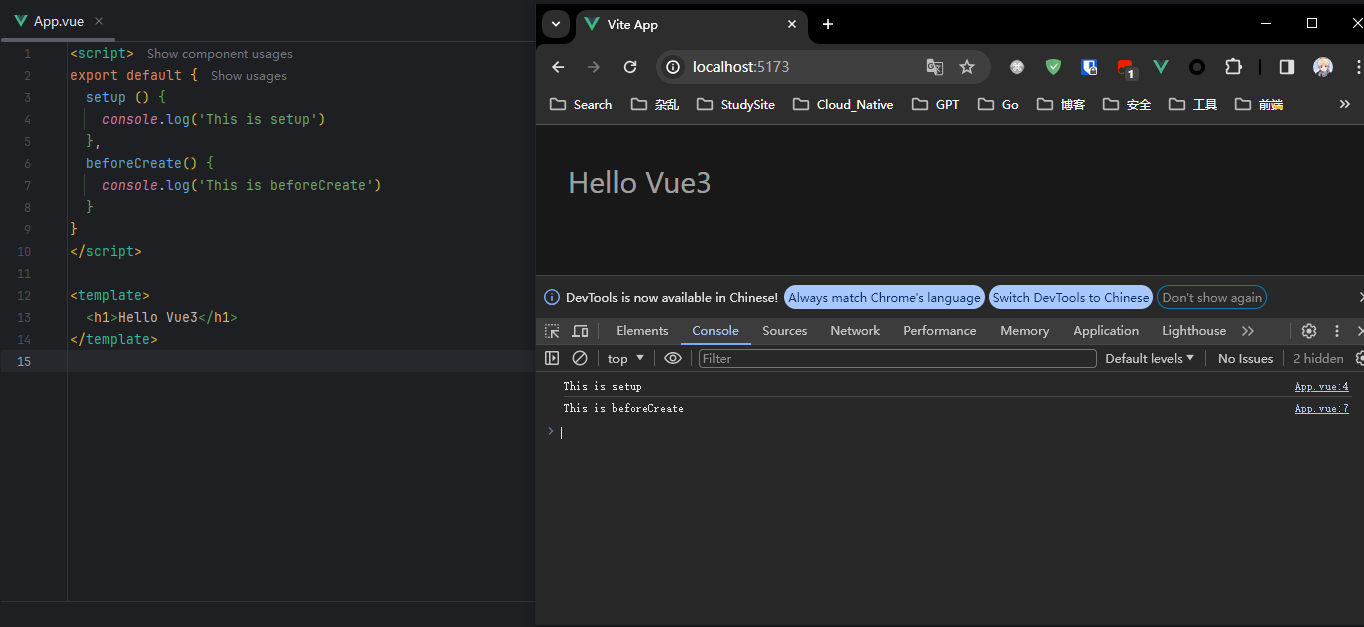Open the Application tab

pos(1106,331)
